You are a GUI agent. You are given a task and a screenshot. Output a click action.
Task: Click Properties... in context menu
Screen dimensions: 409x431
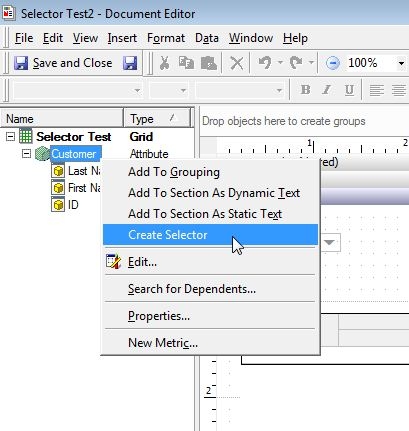(159, 316)
